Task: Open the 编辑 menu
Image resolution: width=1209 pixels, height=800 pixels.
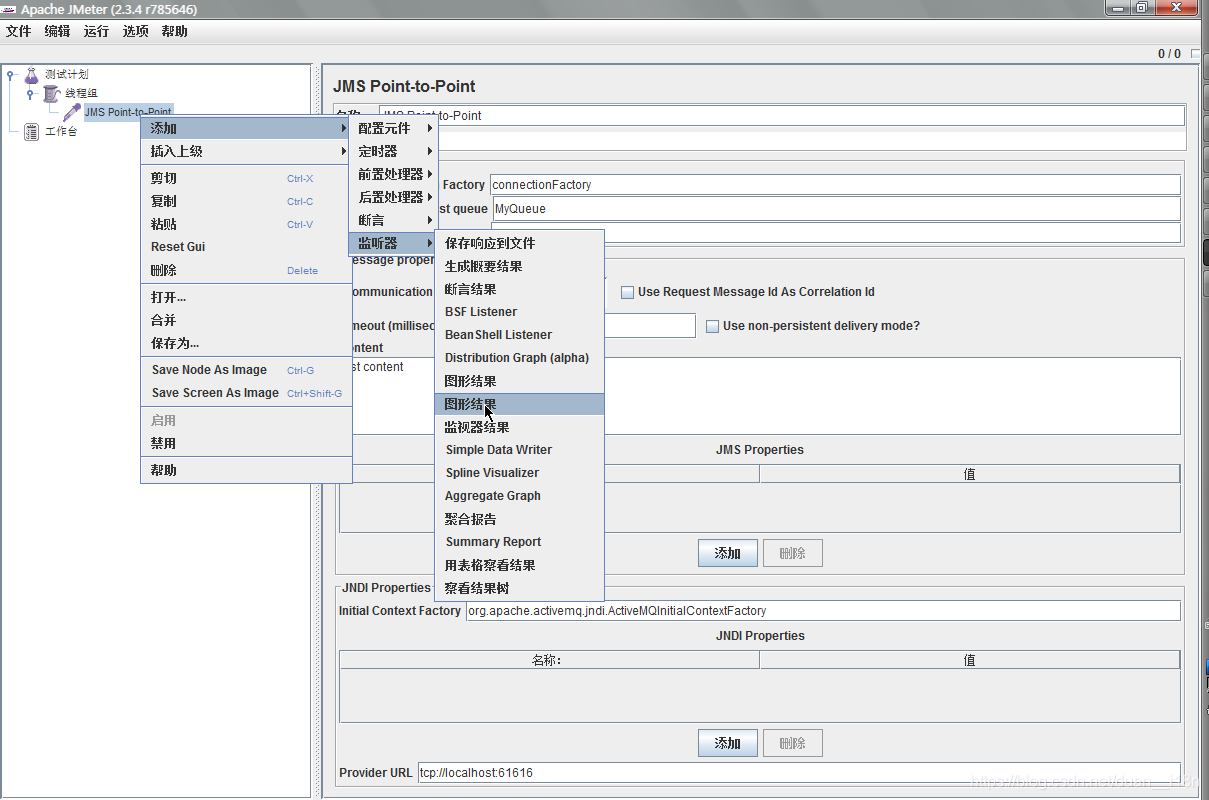Action: coord(58,31)
